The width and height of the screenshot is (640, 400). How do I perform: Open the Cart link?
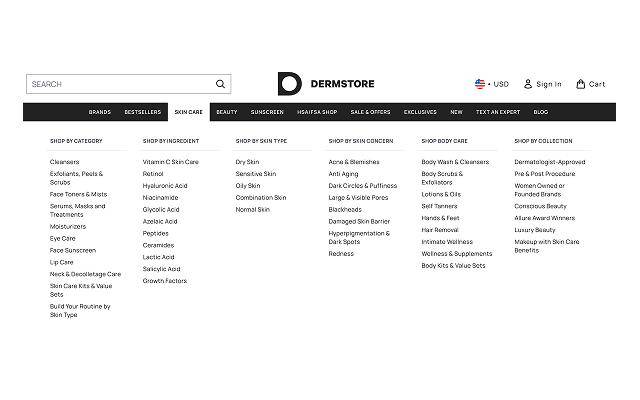pyautogui.click(x=597, y=84)
